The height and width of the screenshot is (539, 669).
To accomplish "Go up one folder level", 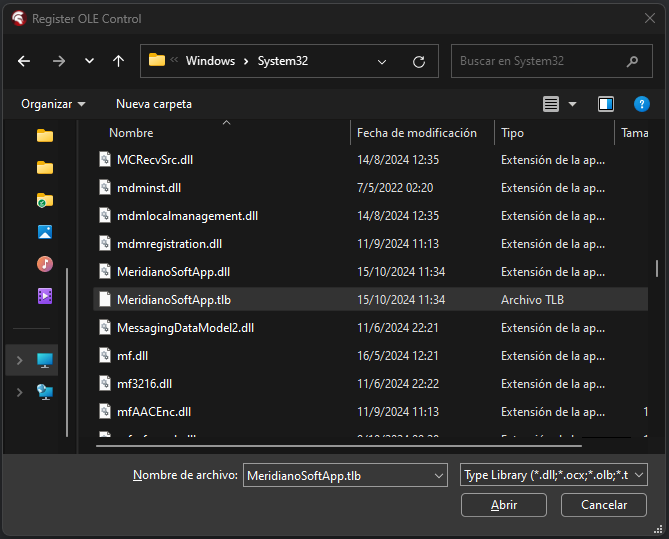I will click(118, 61).
